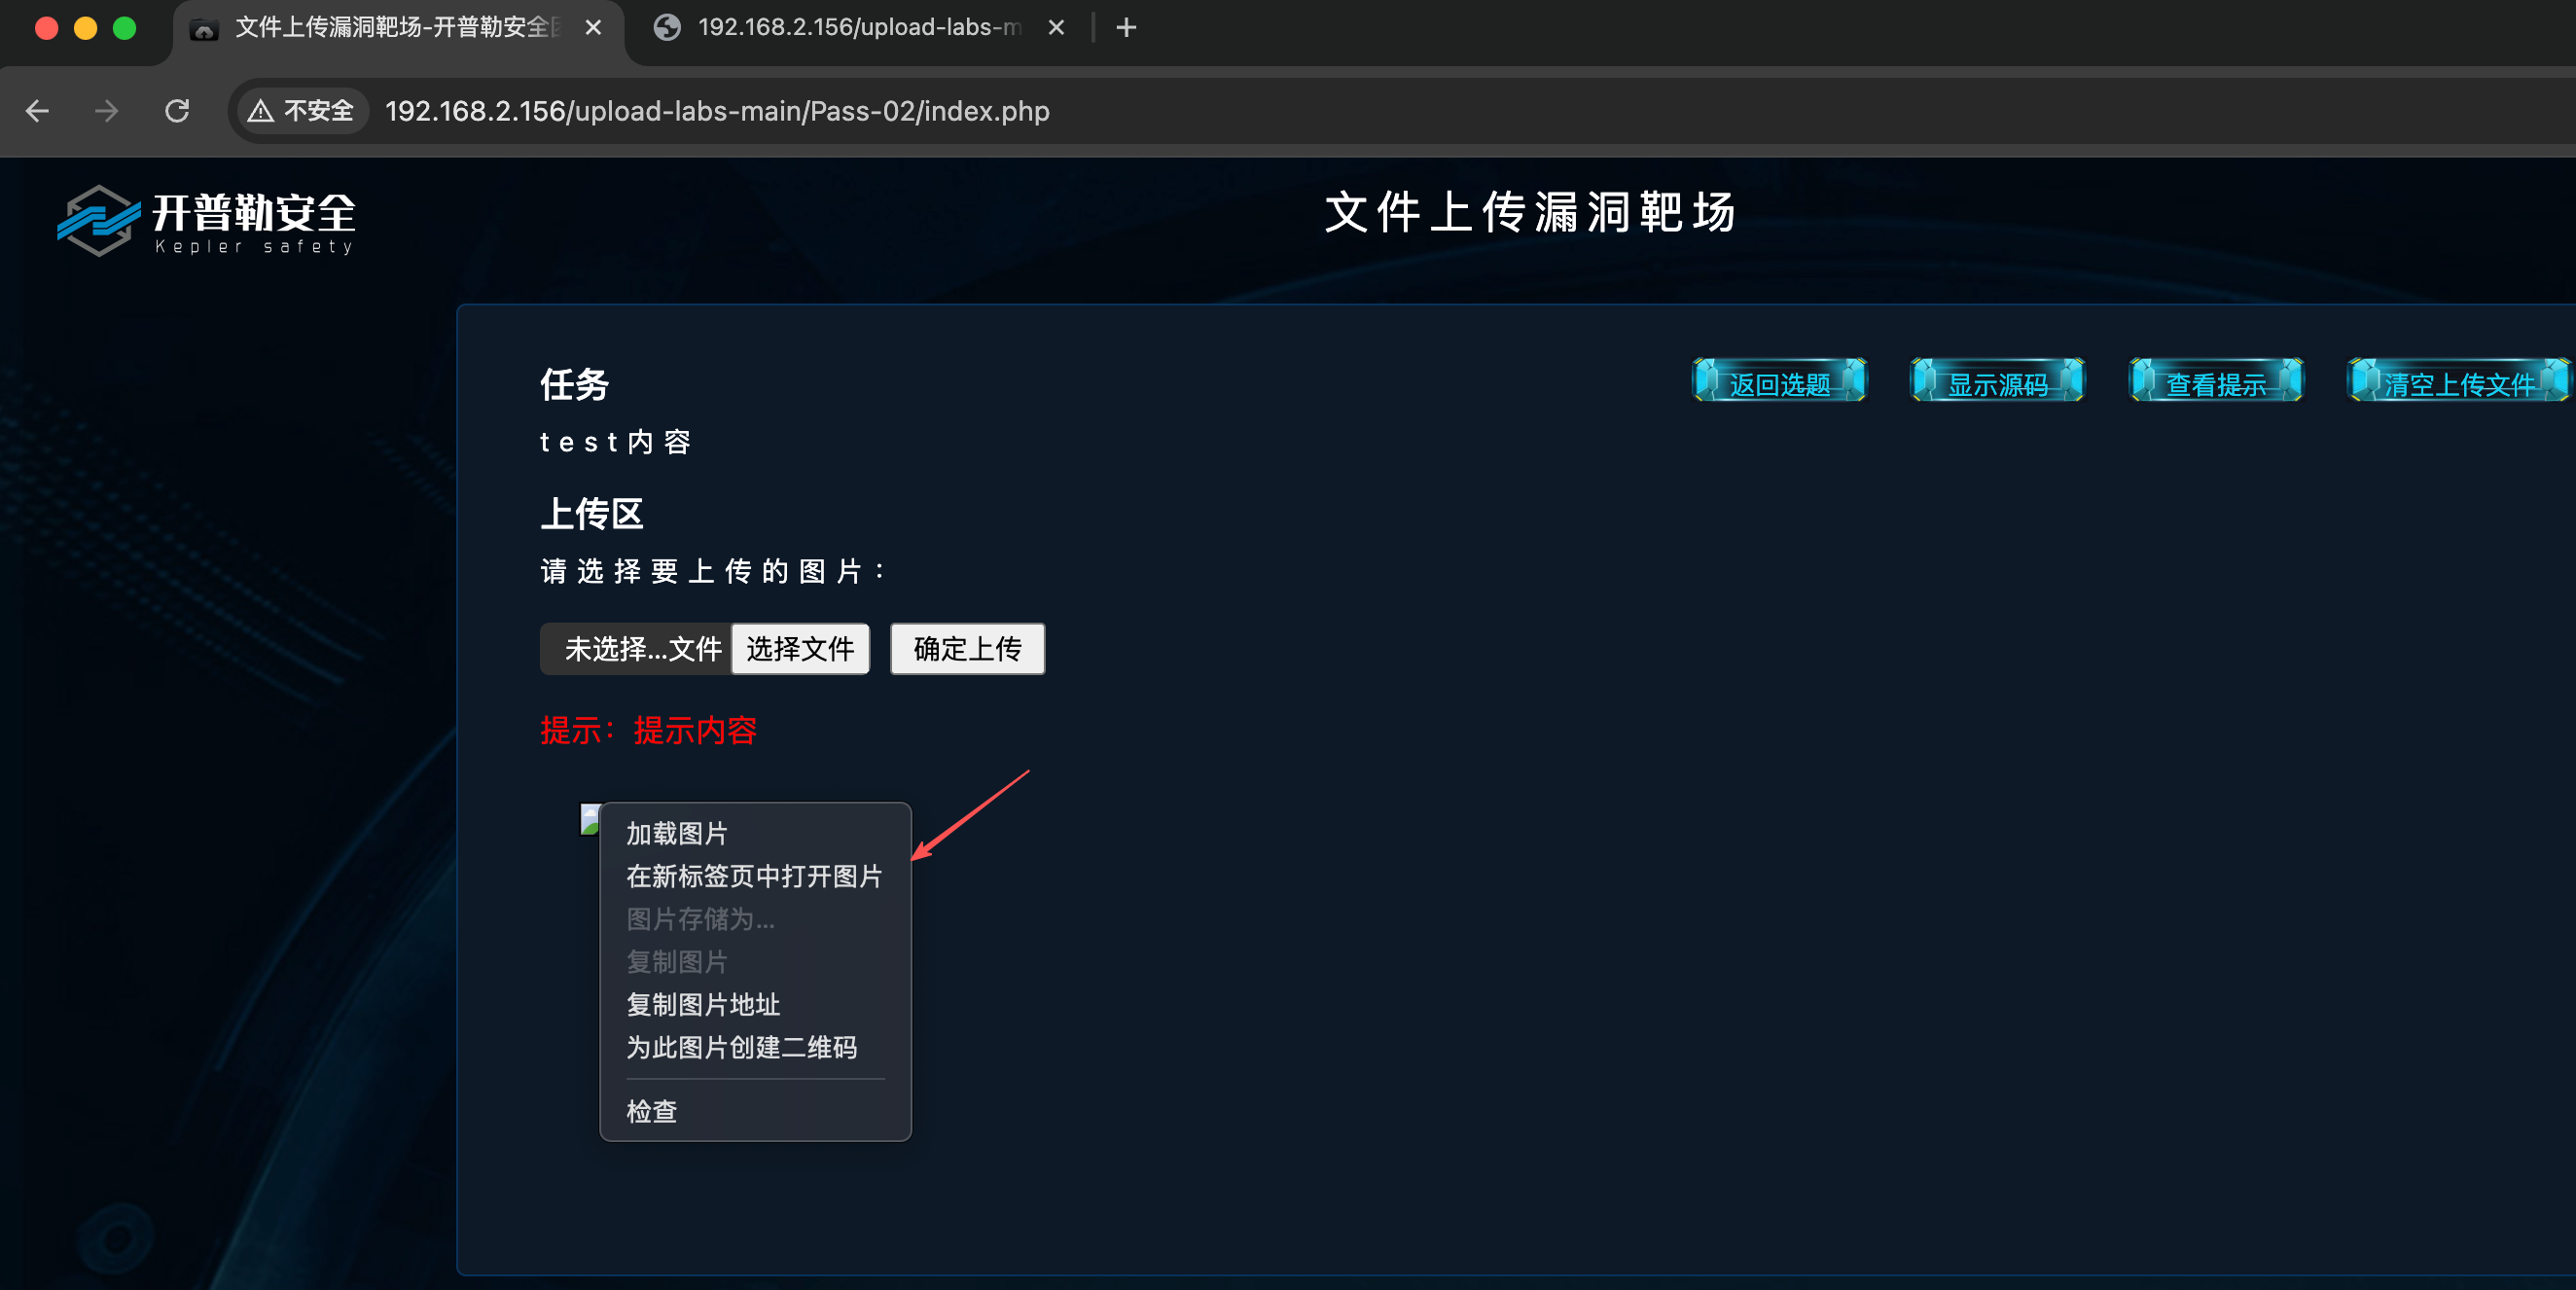Click the URL address bar field
This screenshot has width=2576, height=1290.
pos(717,111)
